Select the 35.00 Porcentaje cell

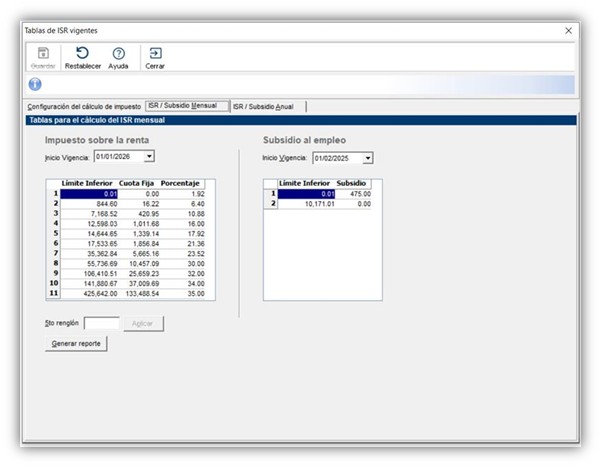click(x=187, y=295)
